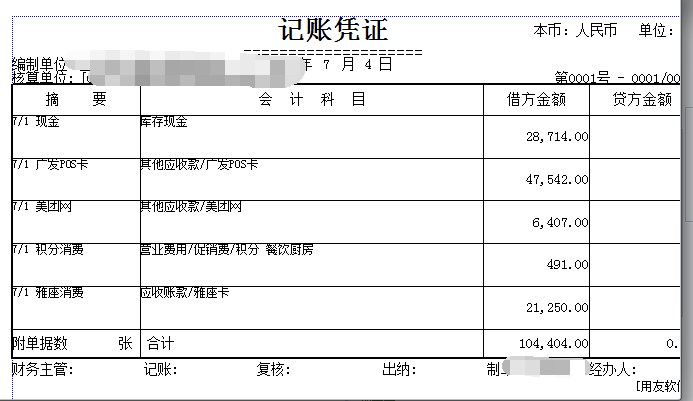This screenshot has height=401, width=693.
Task: Select the 7/1 现金 summary cell
Action: [36, 122]
